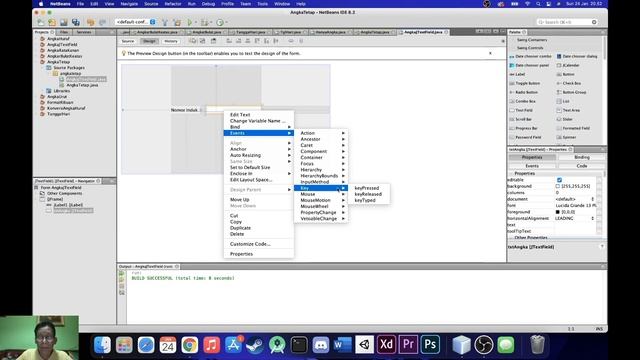
Task: Click the Preview Design icon in form toolbar
Action: click(x=213, y=41)
